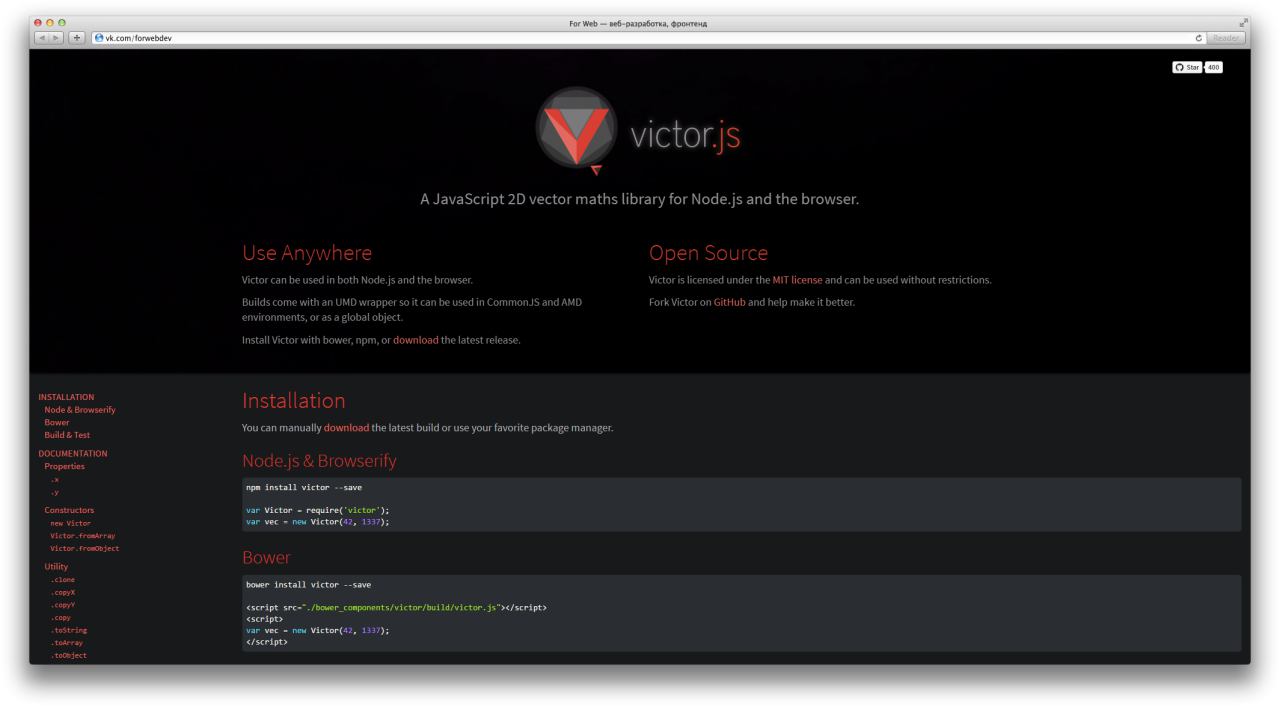Select .toArray in the sidebar
Image resolution: width=1280 pixels, height=707 pixels.
67,643
